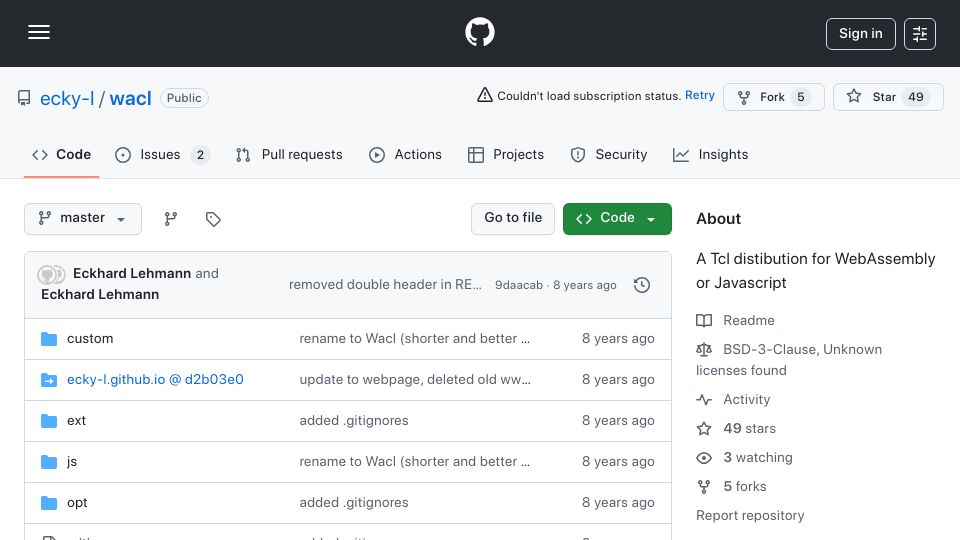Open the Security tab
The height and width of the screenshot is (540, 960).
click(609, 154)
